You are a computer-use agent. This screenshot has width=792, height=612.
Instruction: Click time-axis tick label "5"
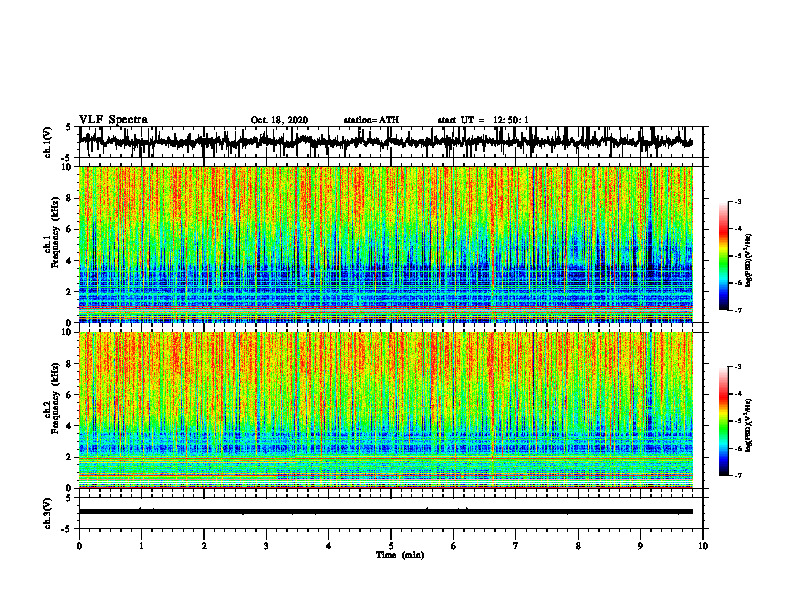click(x=391, y=546)
